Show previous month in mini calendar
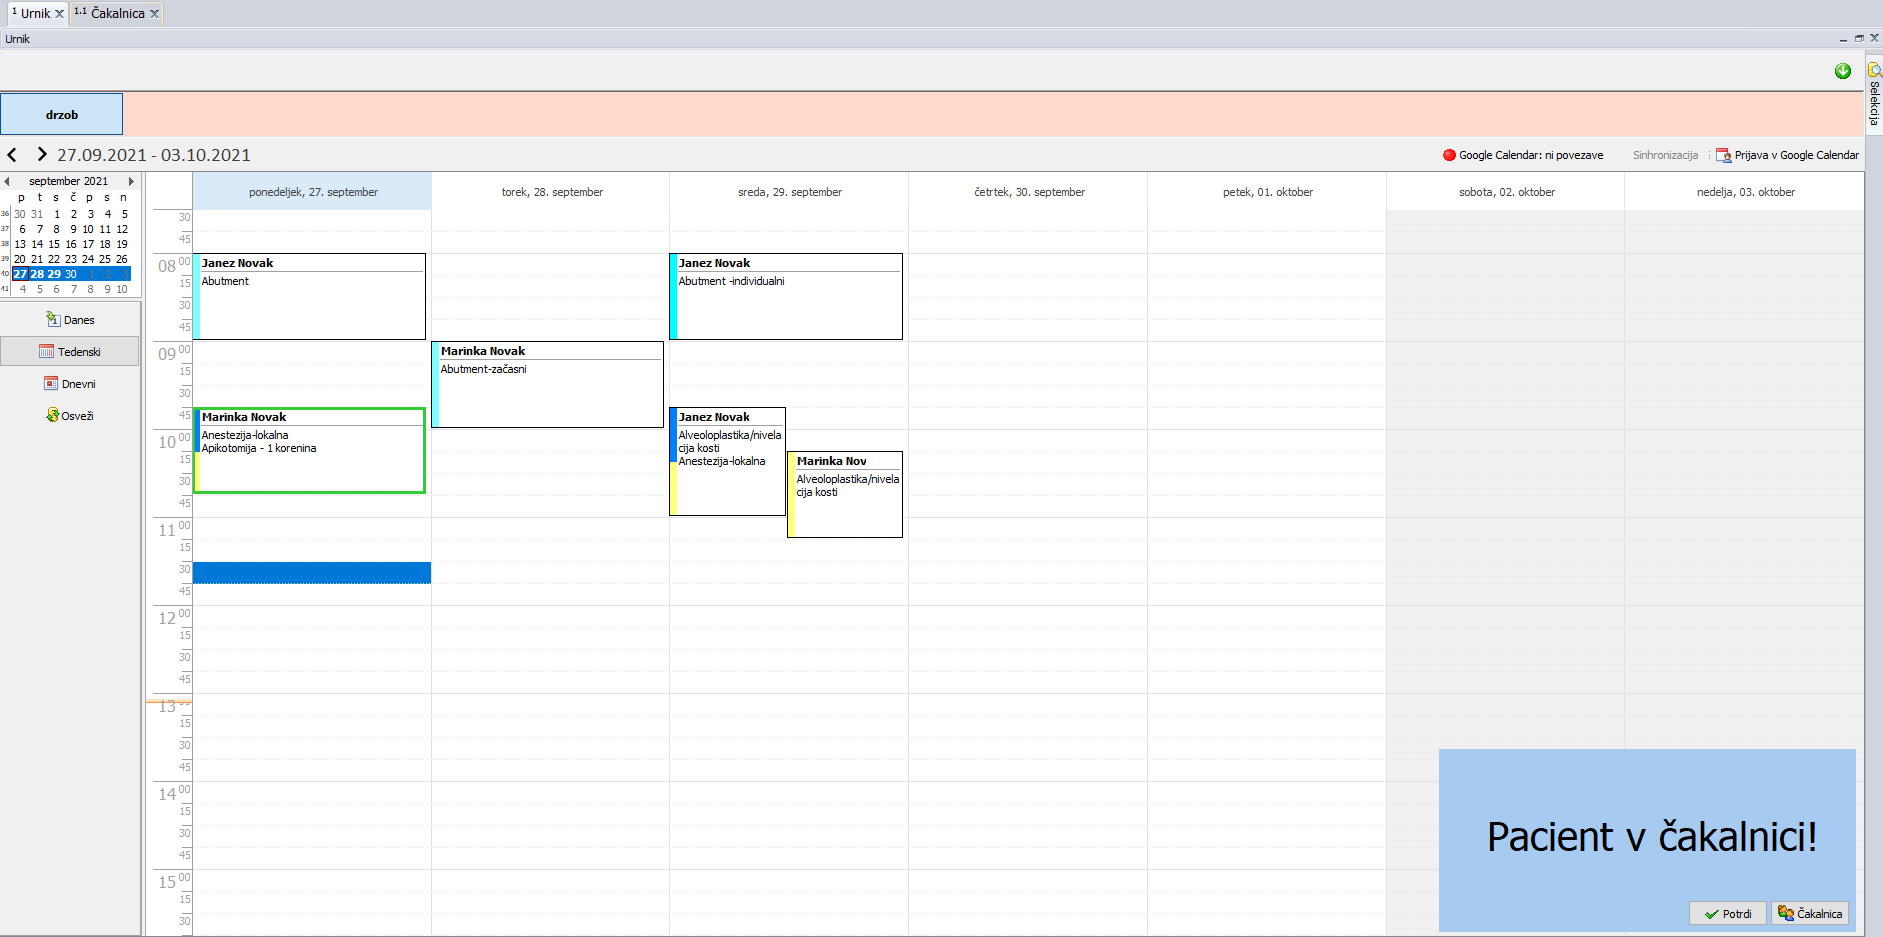Viewport: 1883px width, 937px height. tap(7, 182)
